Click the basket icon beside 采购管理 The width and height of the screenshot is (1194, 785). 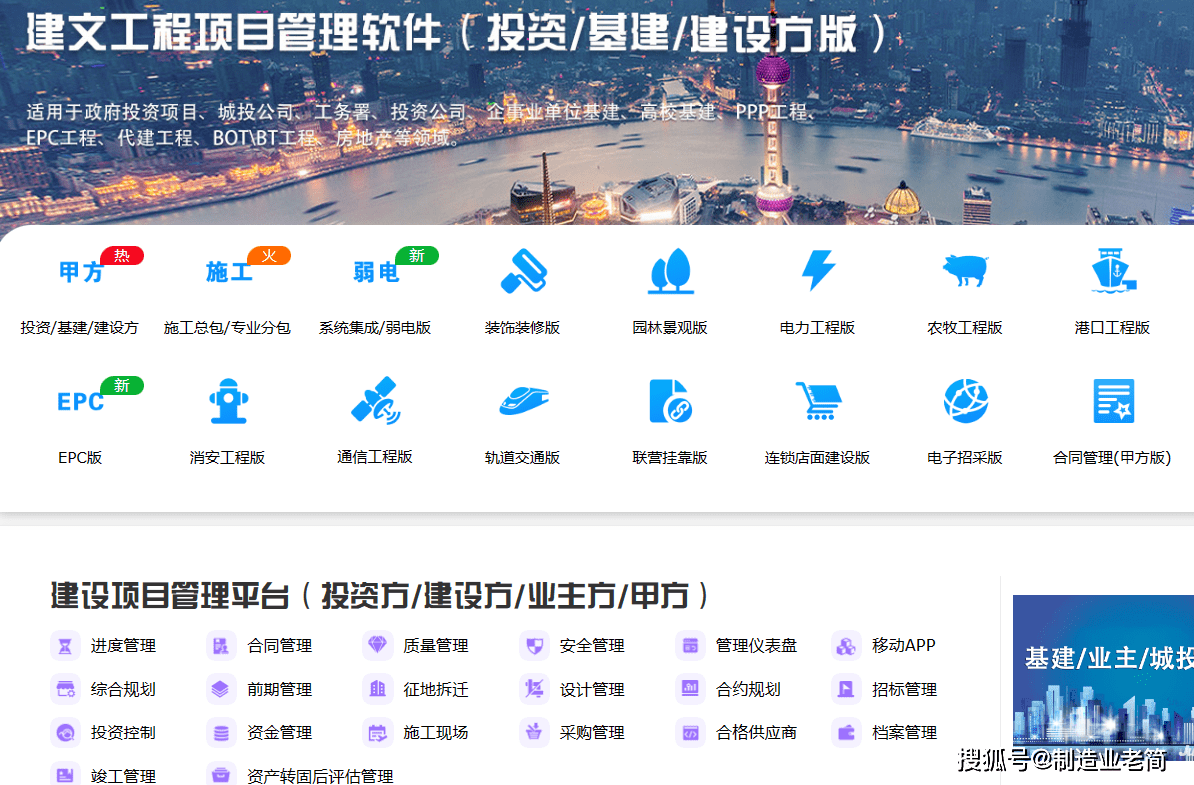coord(534,732)
